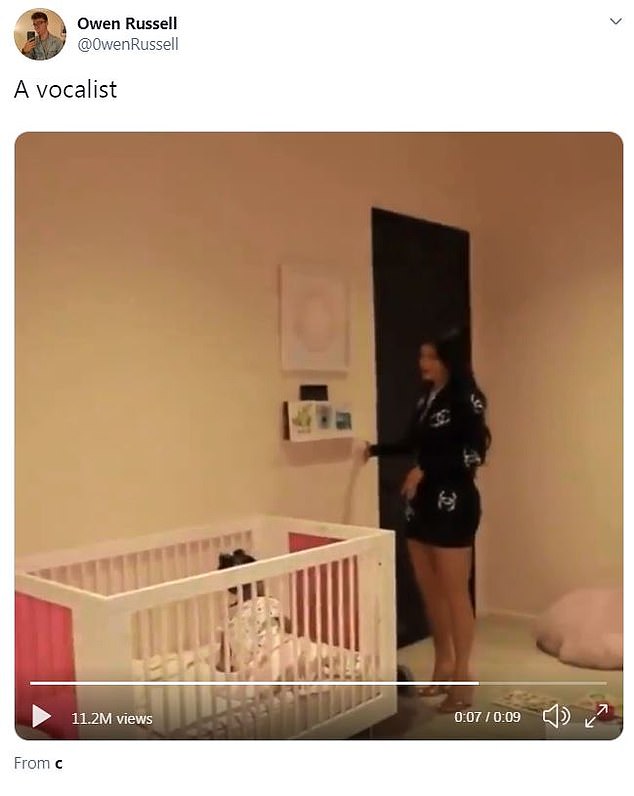Open Owen Russell's profile picture
This screenshot has width=634, height=796.
pyautogui.click(x=40, y=34)
